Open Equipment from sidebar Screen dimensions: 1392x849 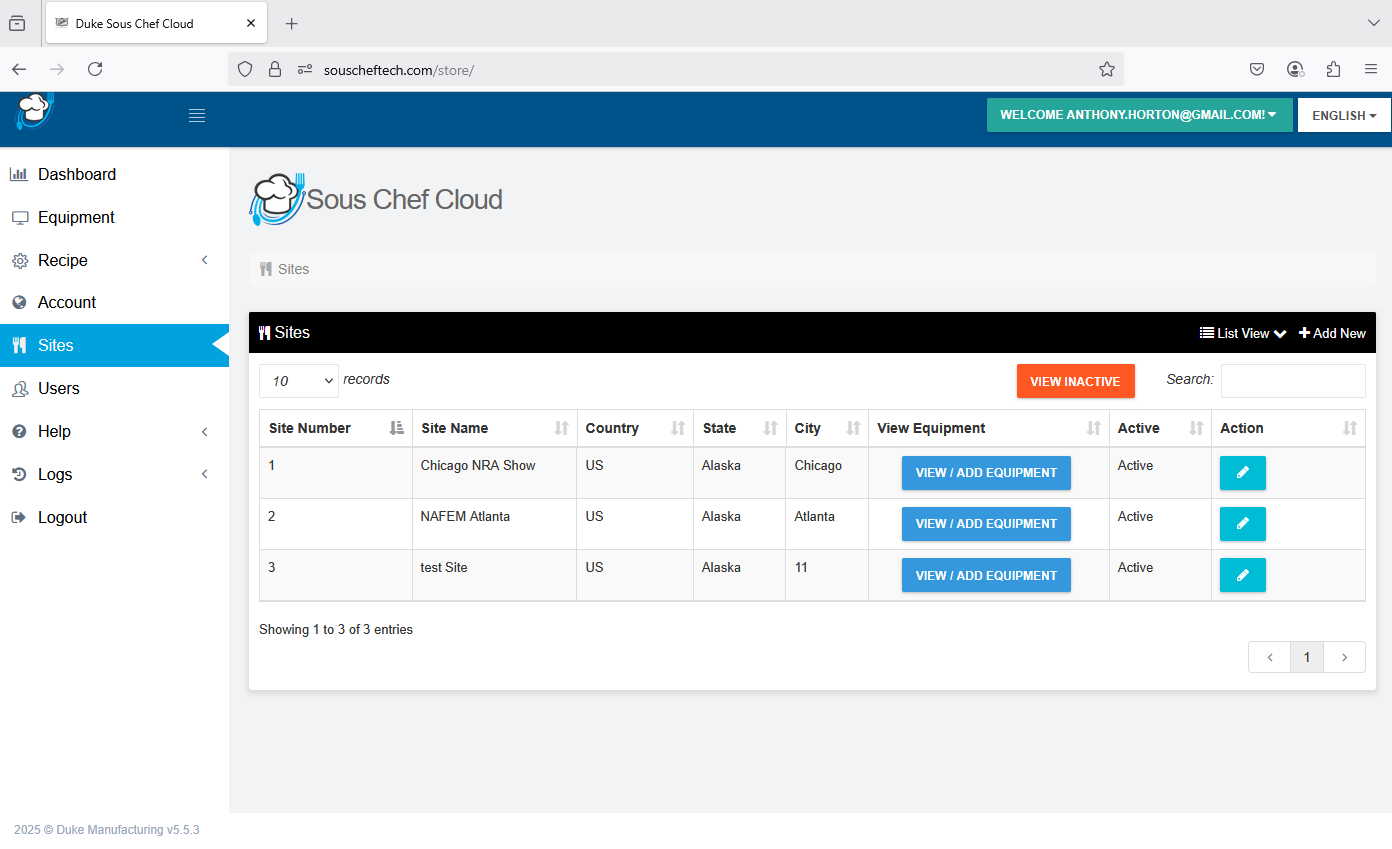coord(114,217)
